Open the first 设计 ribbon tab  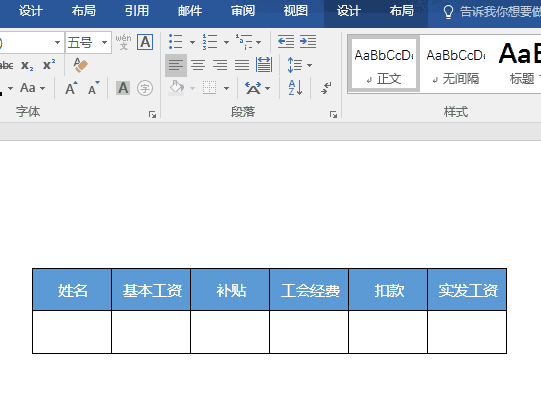pyautogui.click(x=31, y=11)
